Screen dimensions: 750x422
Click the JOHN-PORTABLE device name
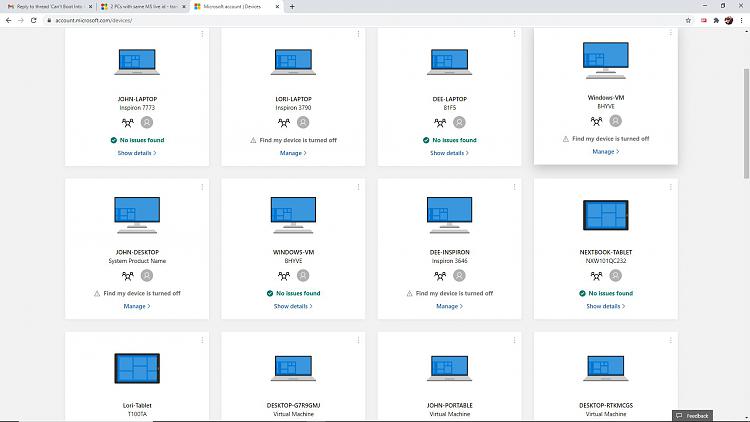(x=449, y=405)
